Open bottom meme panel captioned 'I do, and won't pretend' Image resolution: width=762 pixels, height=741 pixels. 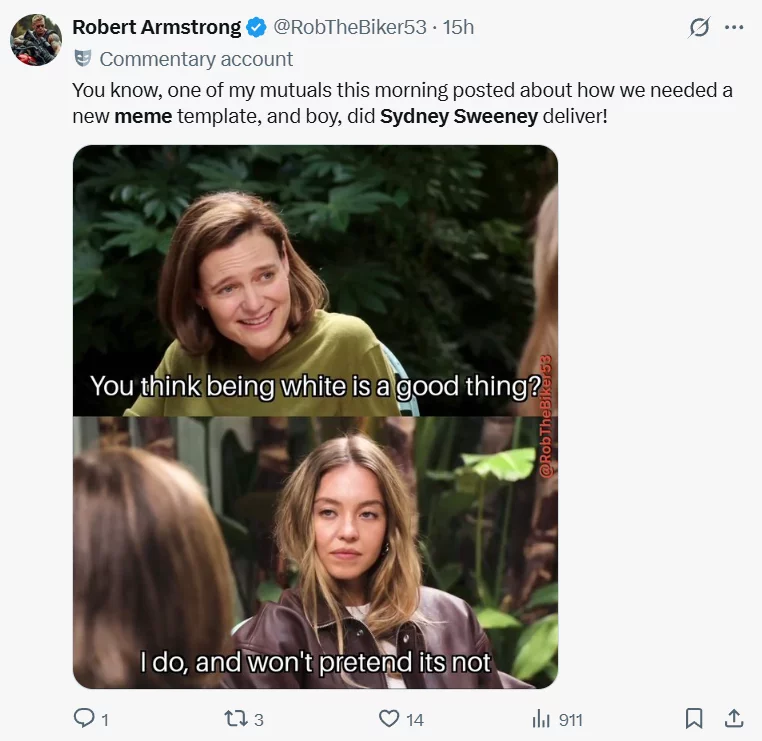(x=315, y=552)
